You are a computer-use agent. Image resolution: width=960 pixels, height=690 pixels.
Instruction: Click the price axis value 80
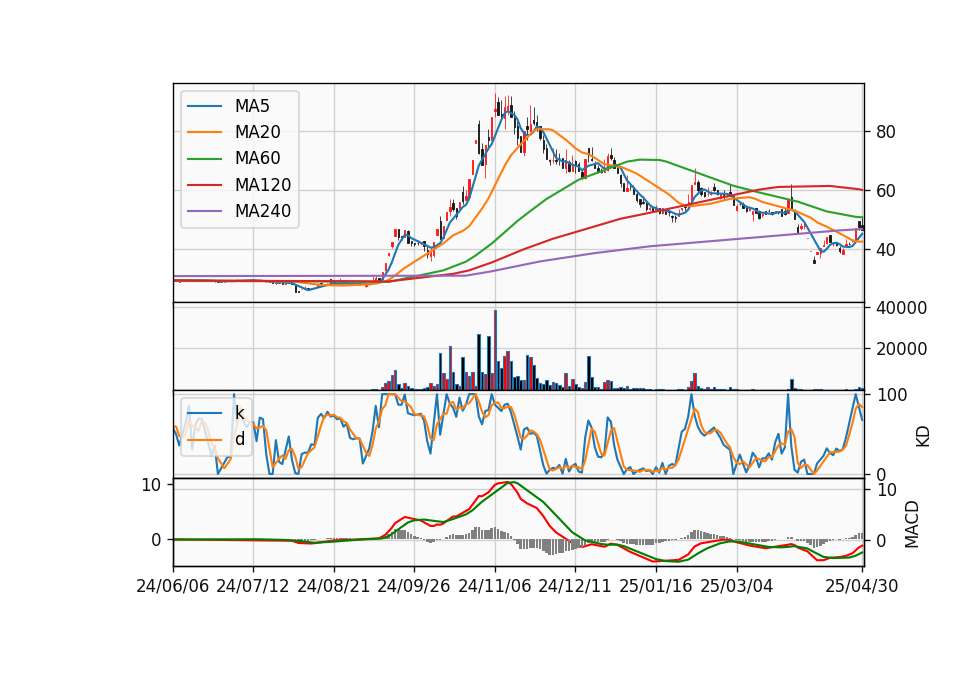[x=886, y=132]
